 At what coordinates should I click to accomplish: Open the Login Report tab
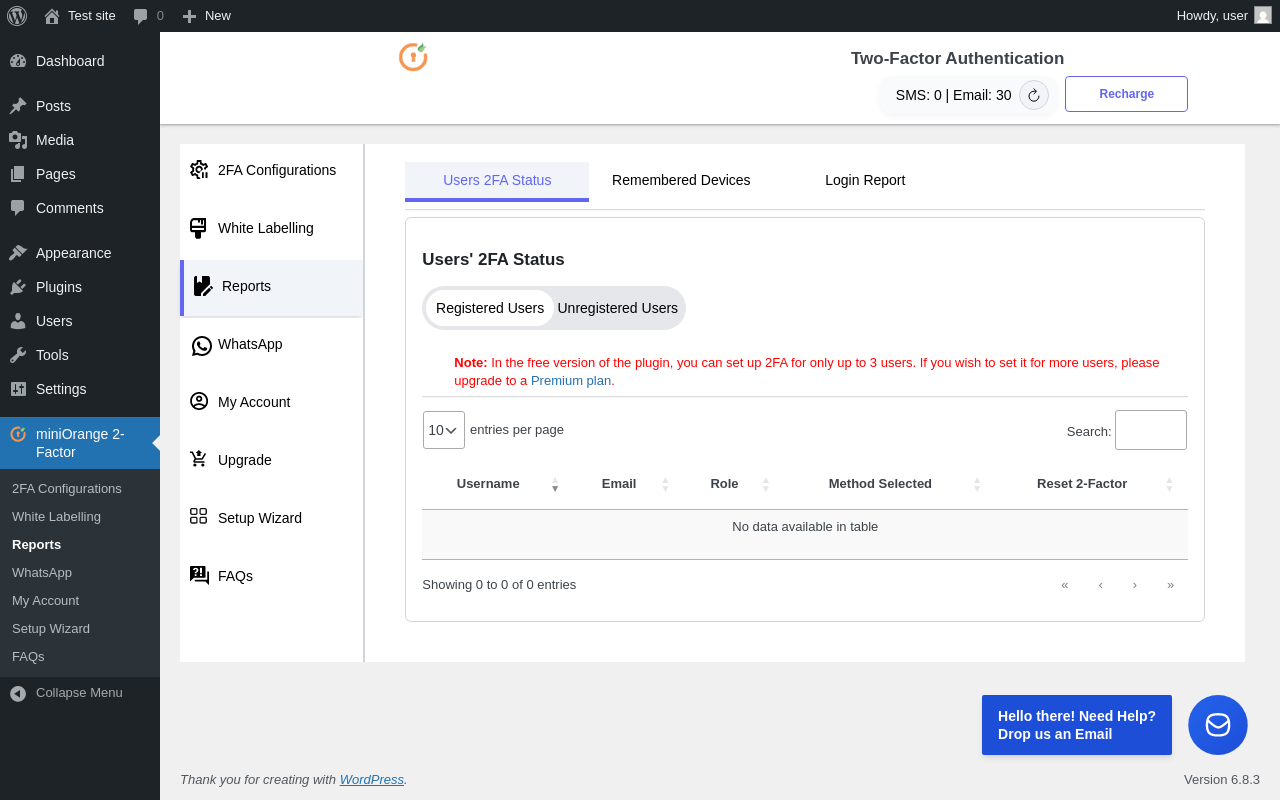coord(865,181)
